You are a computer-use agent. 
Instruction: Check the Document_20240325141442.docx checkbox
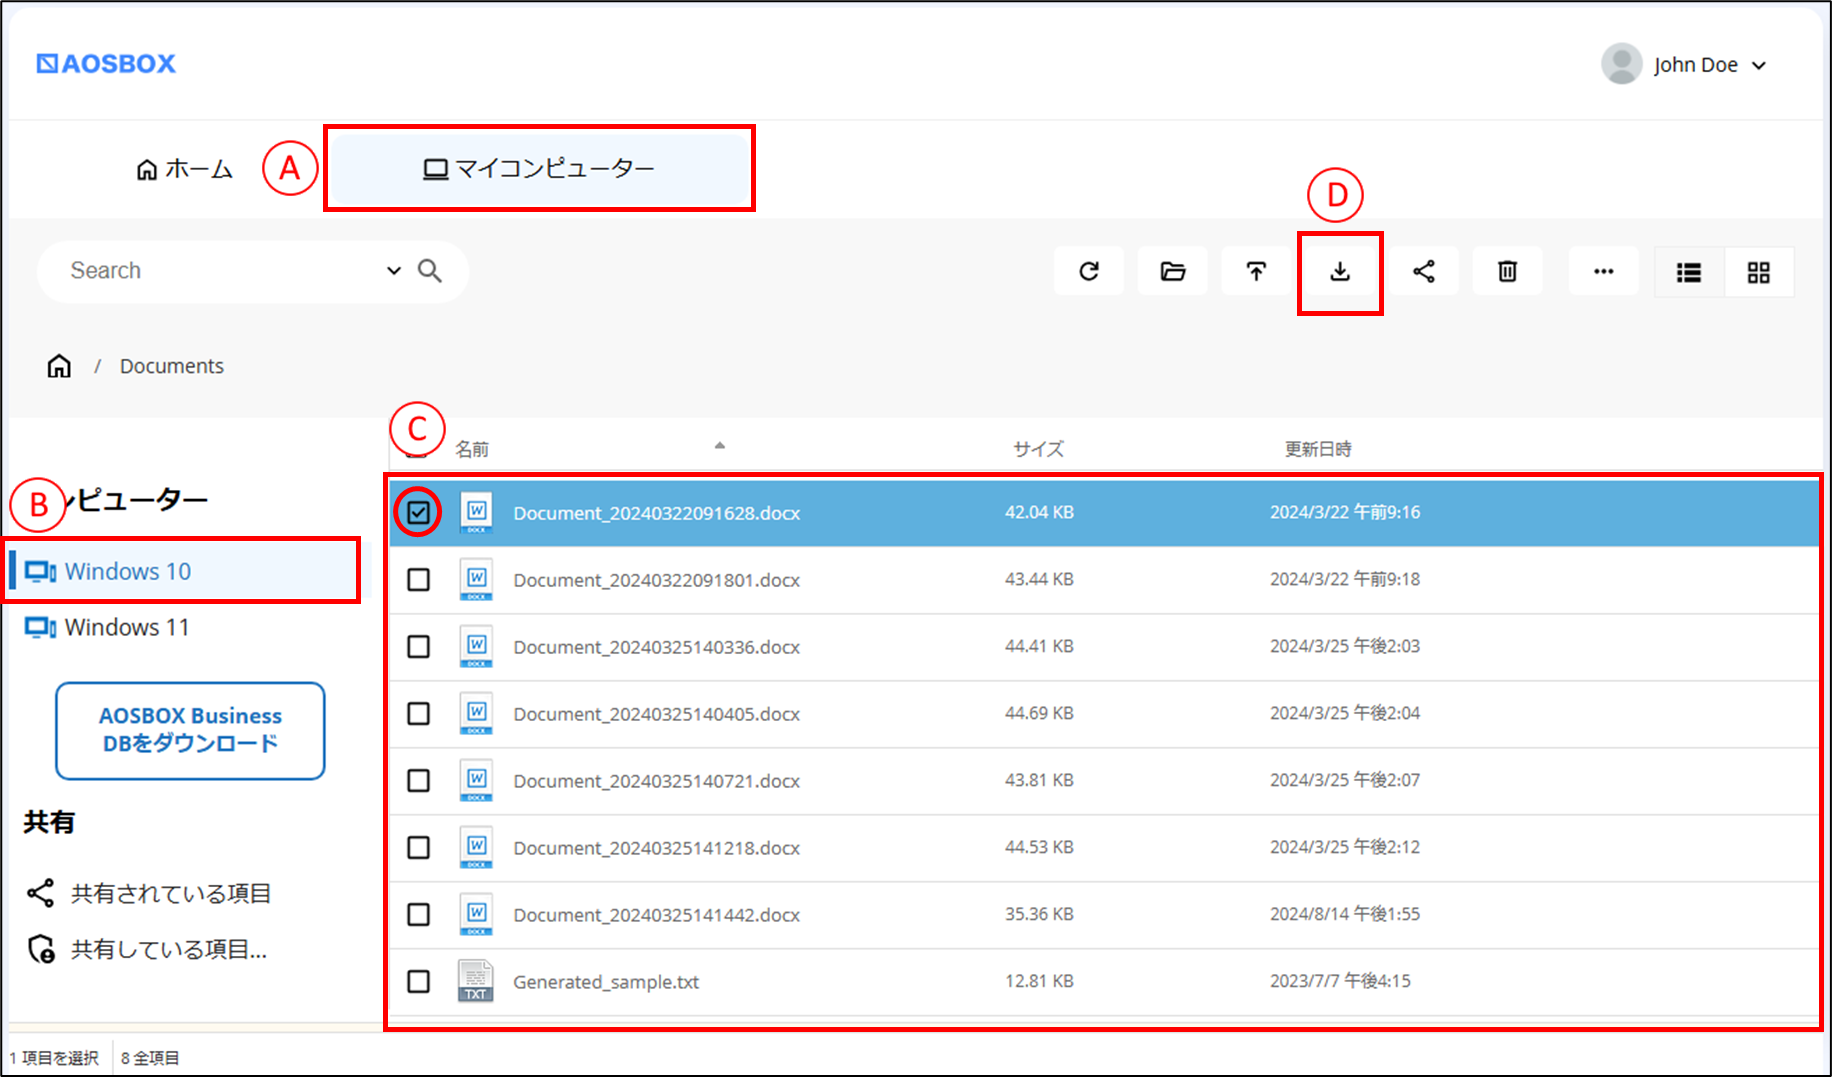tap(419, 914)
